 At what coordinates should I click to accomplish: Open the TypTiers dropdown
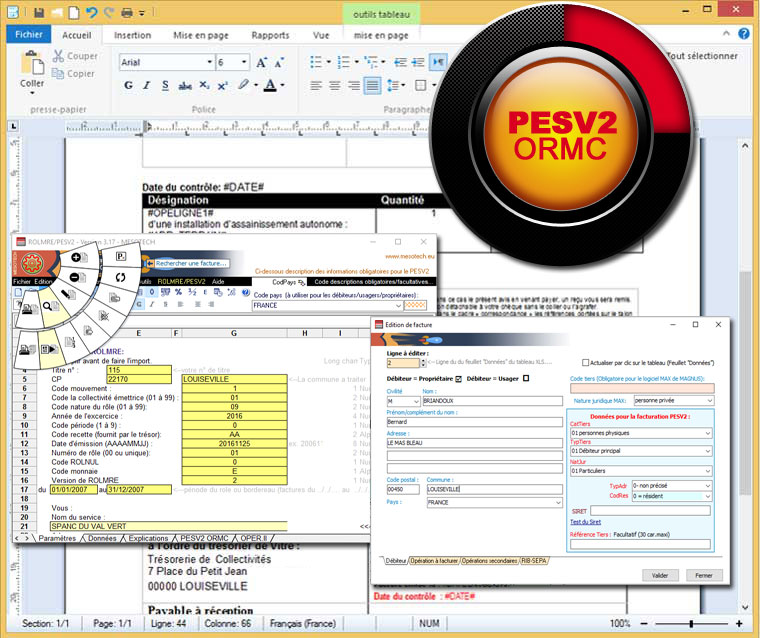coord(707,451)
